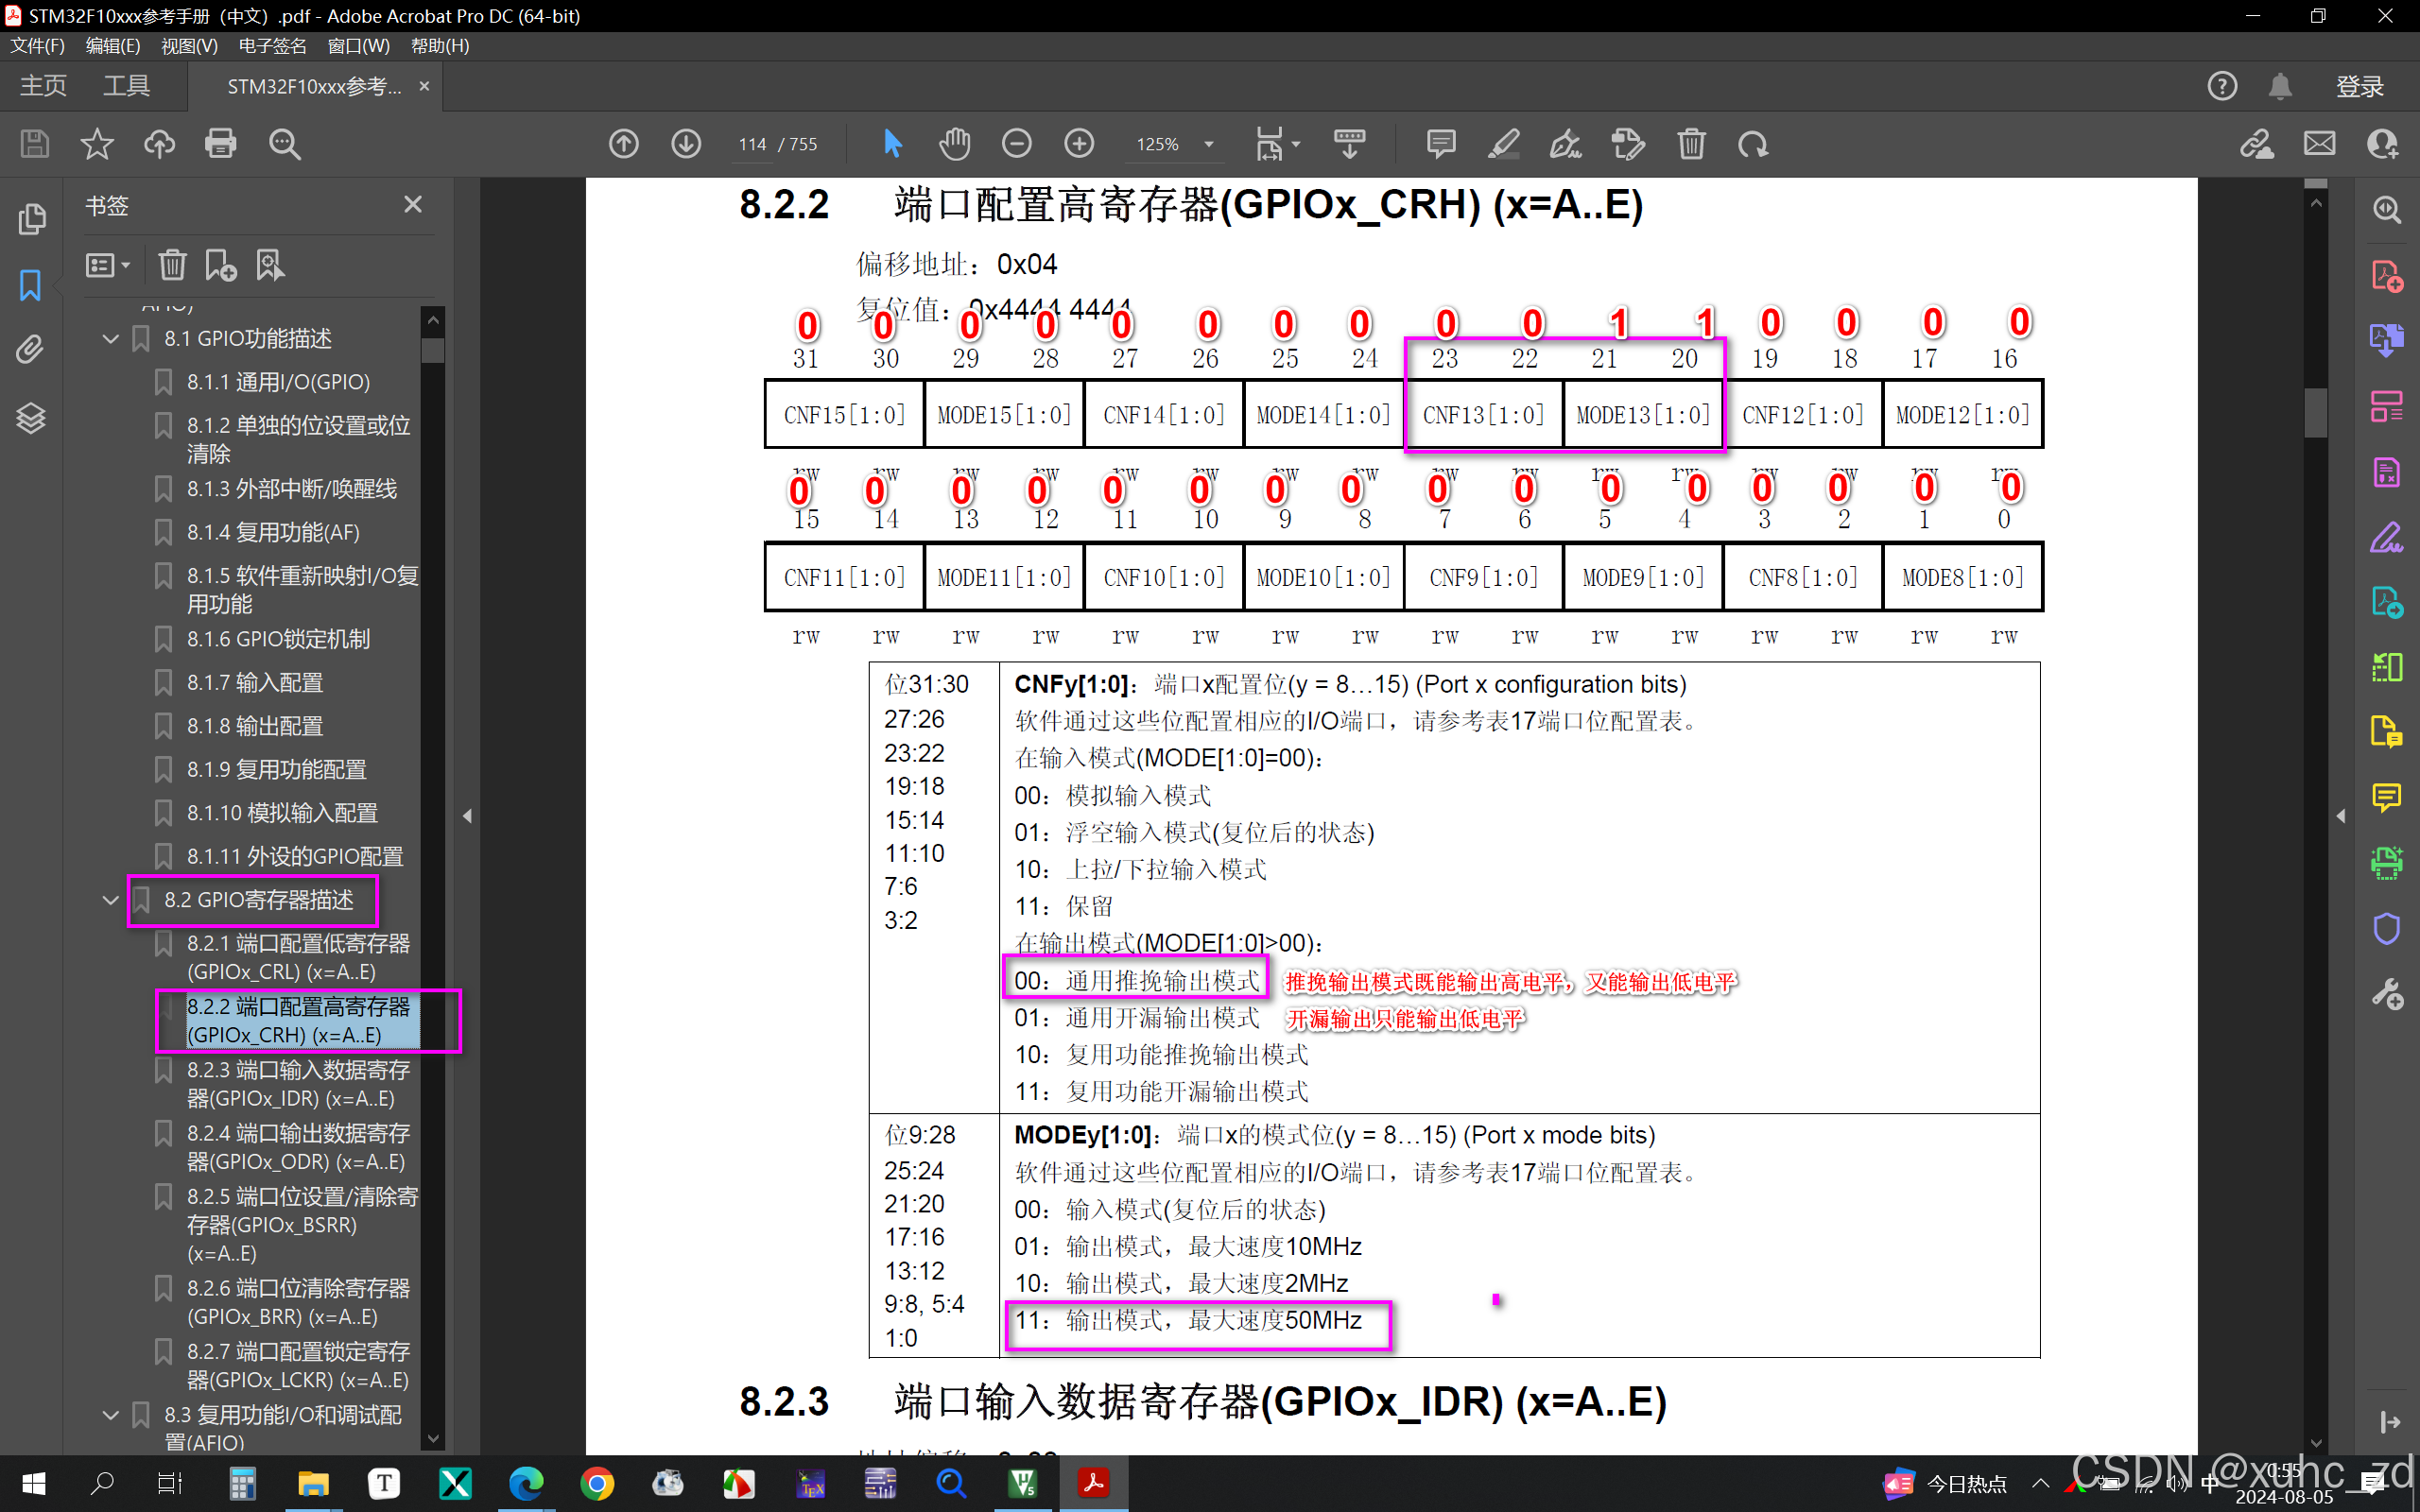Zoom out with minus button
The height and width of the screenshot is (1512, 2420).
point(1017,144)
